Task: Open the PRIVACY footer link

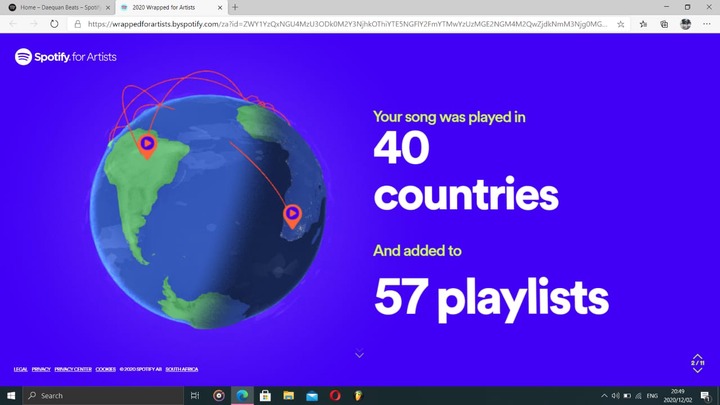Action: [x=41, y=369]
